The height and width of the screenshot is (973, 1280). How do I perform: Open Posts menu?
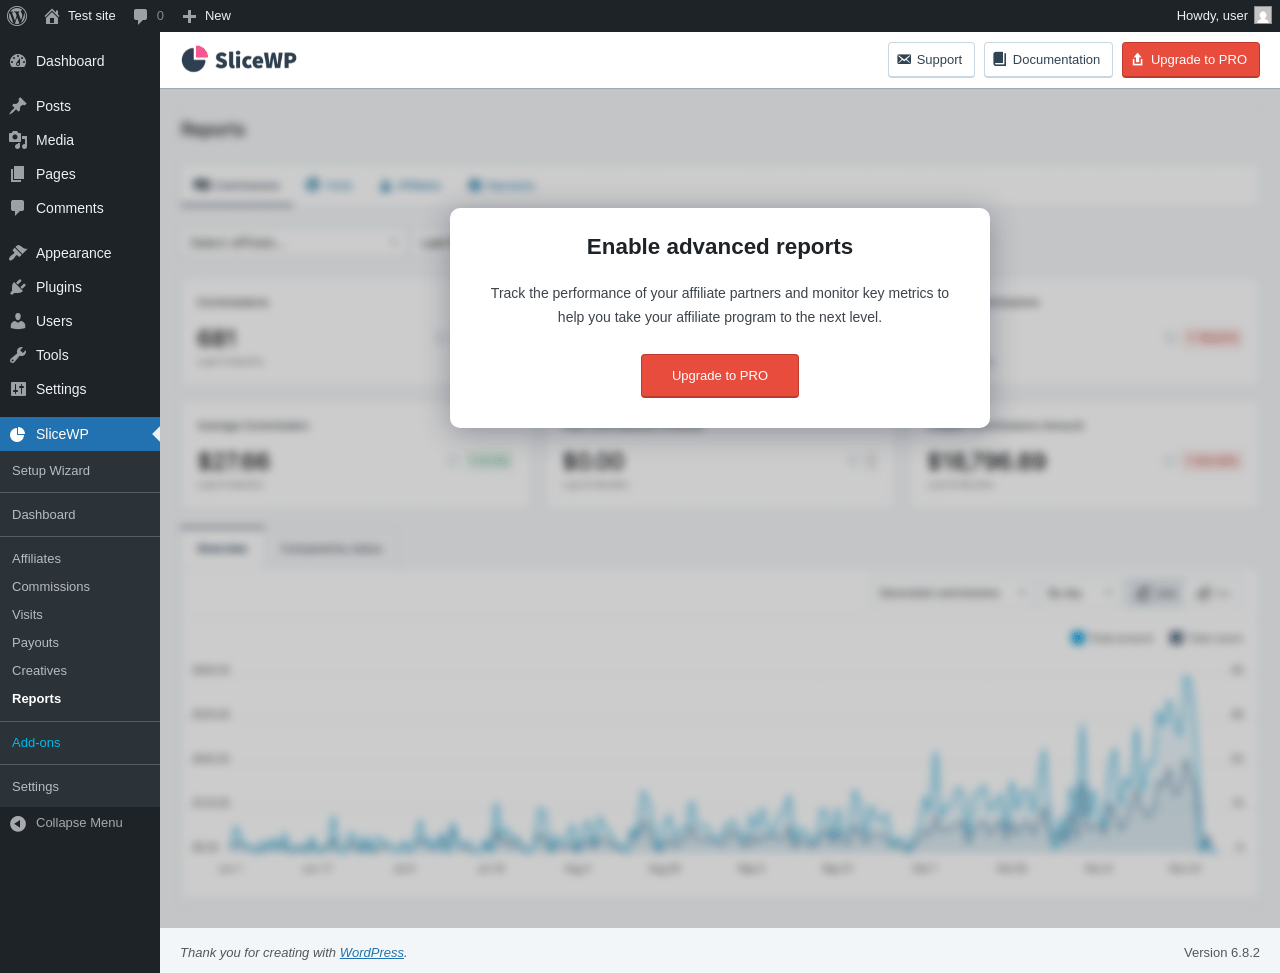coord(80,106)
